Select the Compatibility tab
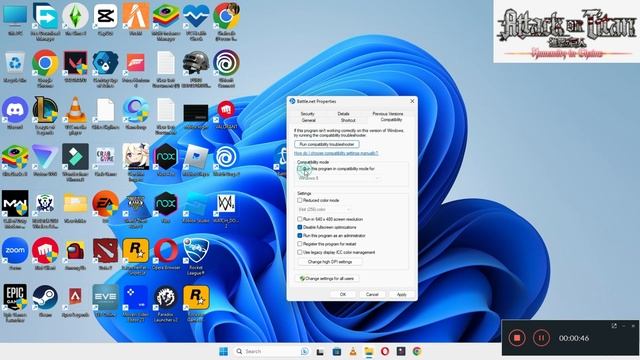The height and width of the screenshot is (360, 640). [391, 120]
